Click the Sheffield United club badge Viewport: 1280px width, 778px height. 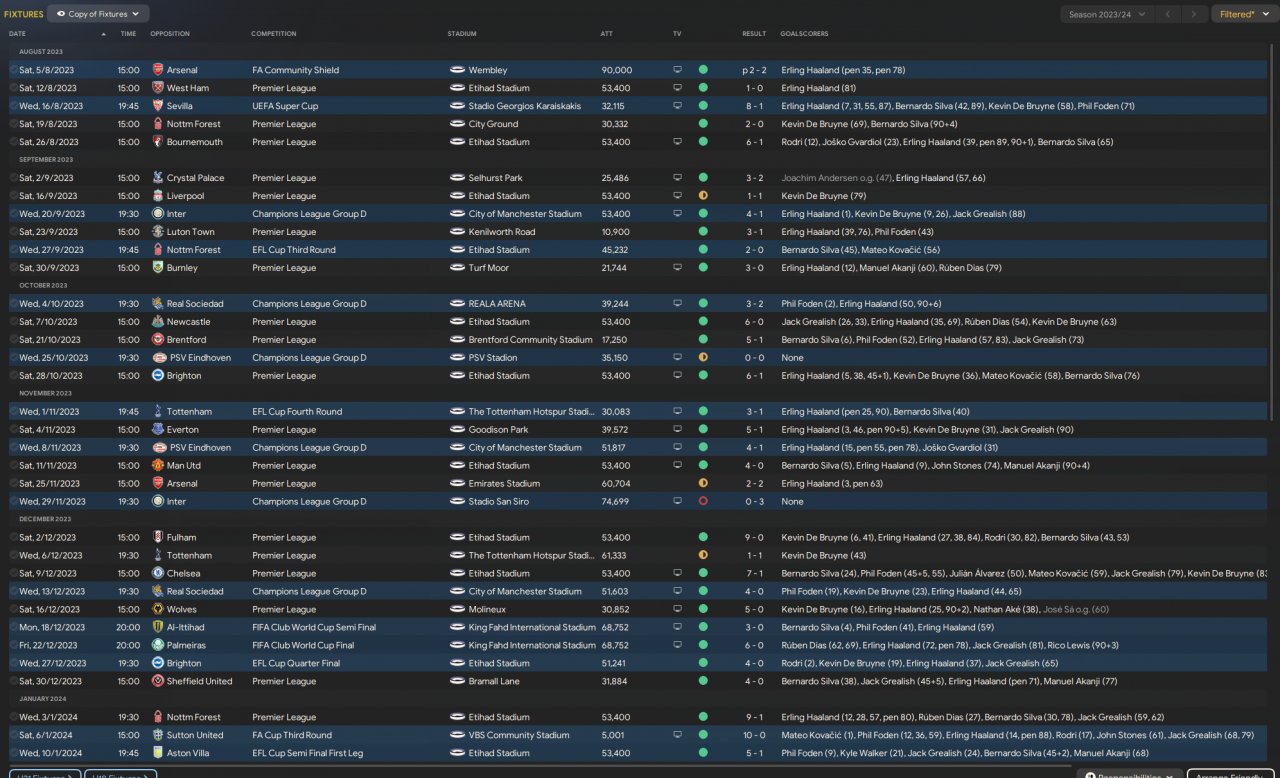pyautogui.click(x=157, y=682)
